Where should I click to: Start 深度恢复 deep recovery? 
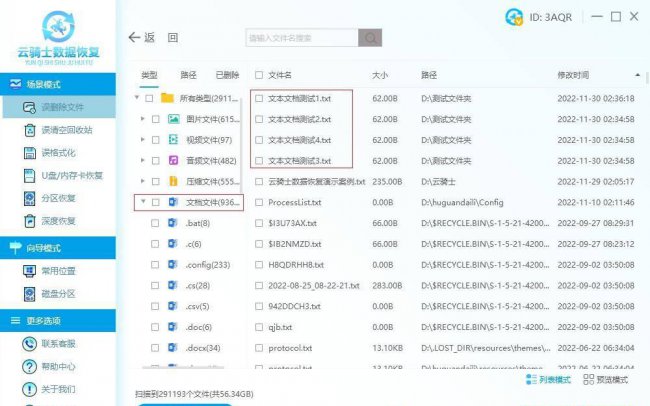tap(50, 221)
